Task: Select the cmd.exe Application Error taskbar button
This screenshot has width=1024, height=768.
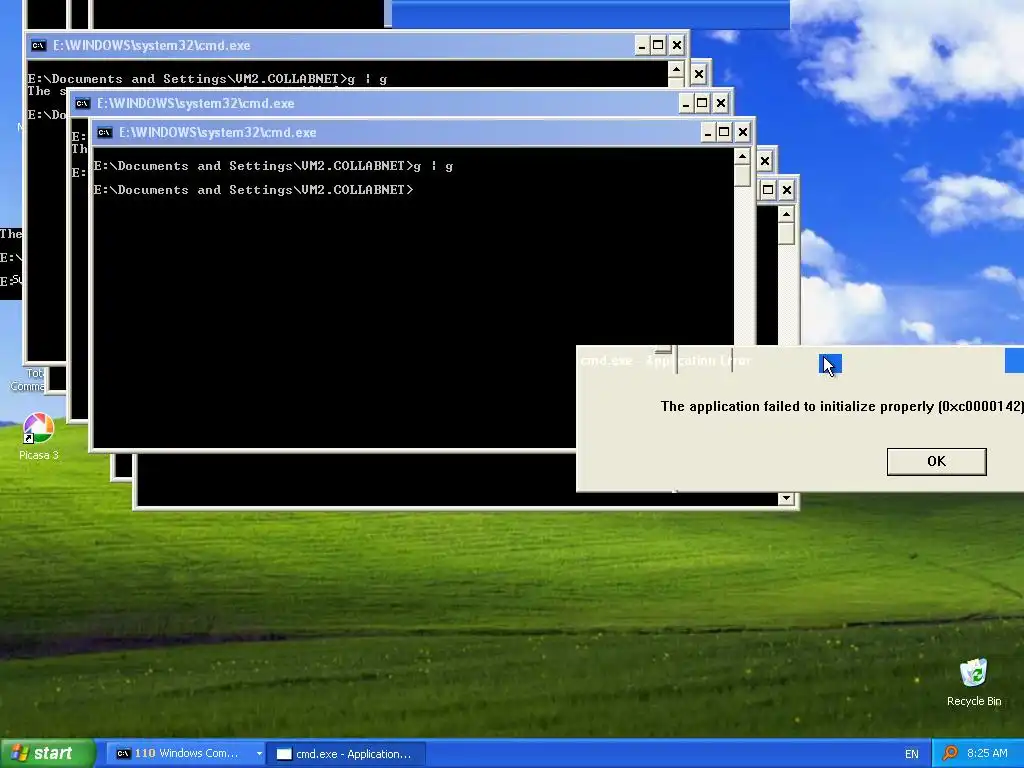Action: [x=347, y=754]
